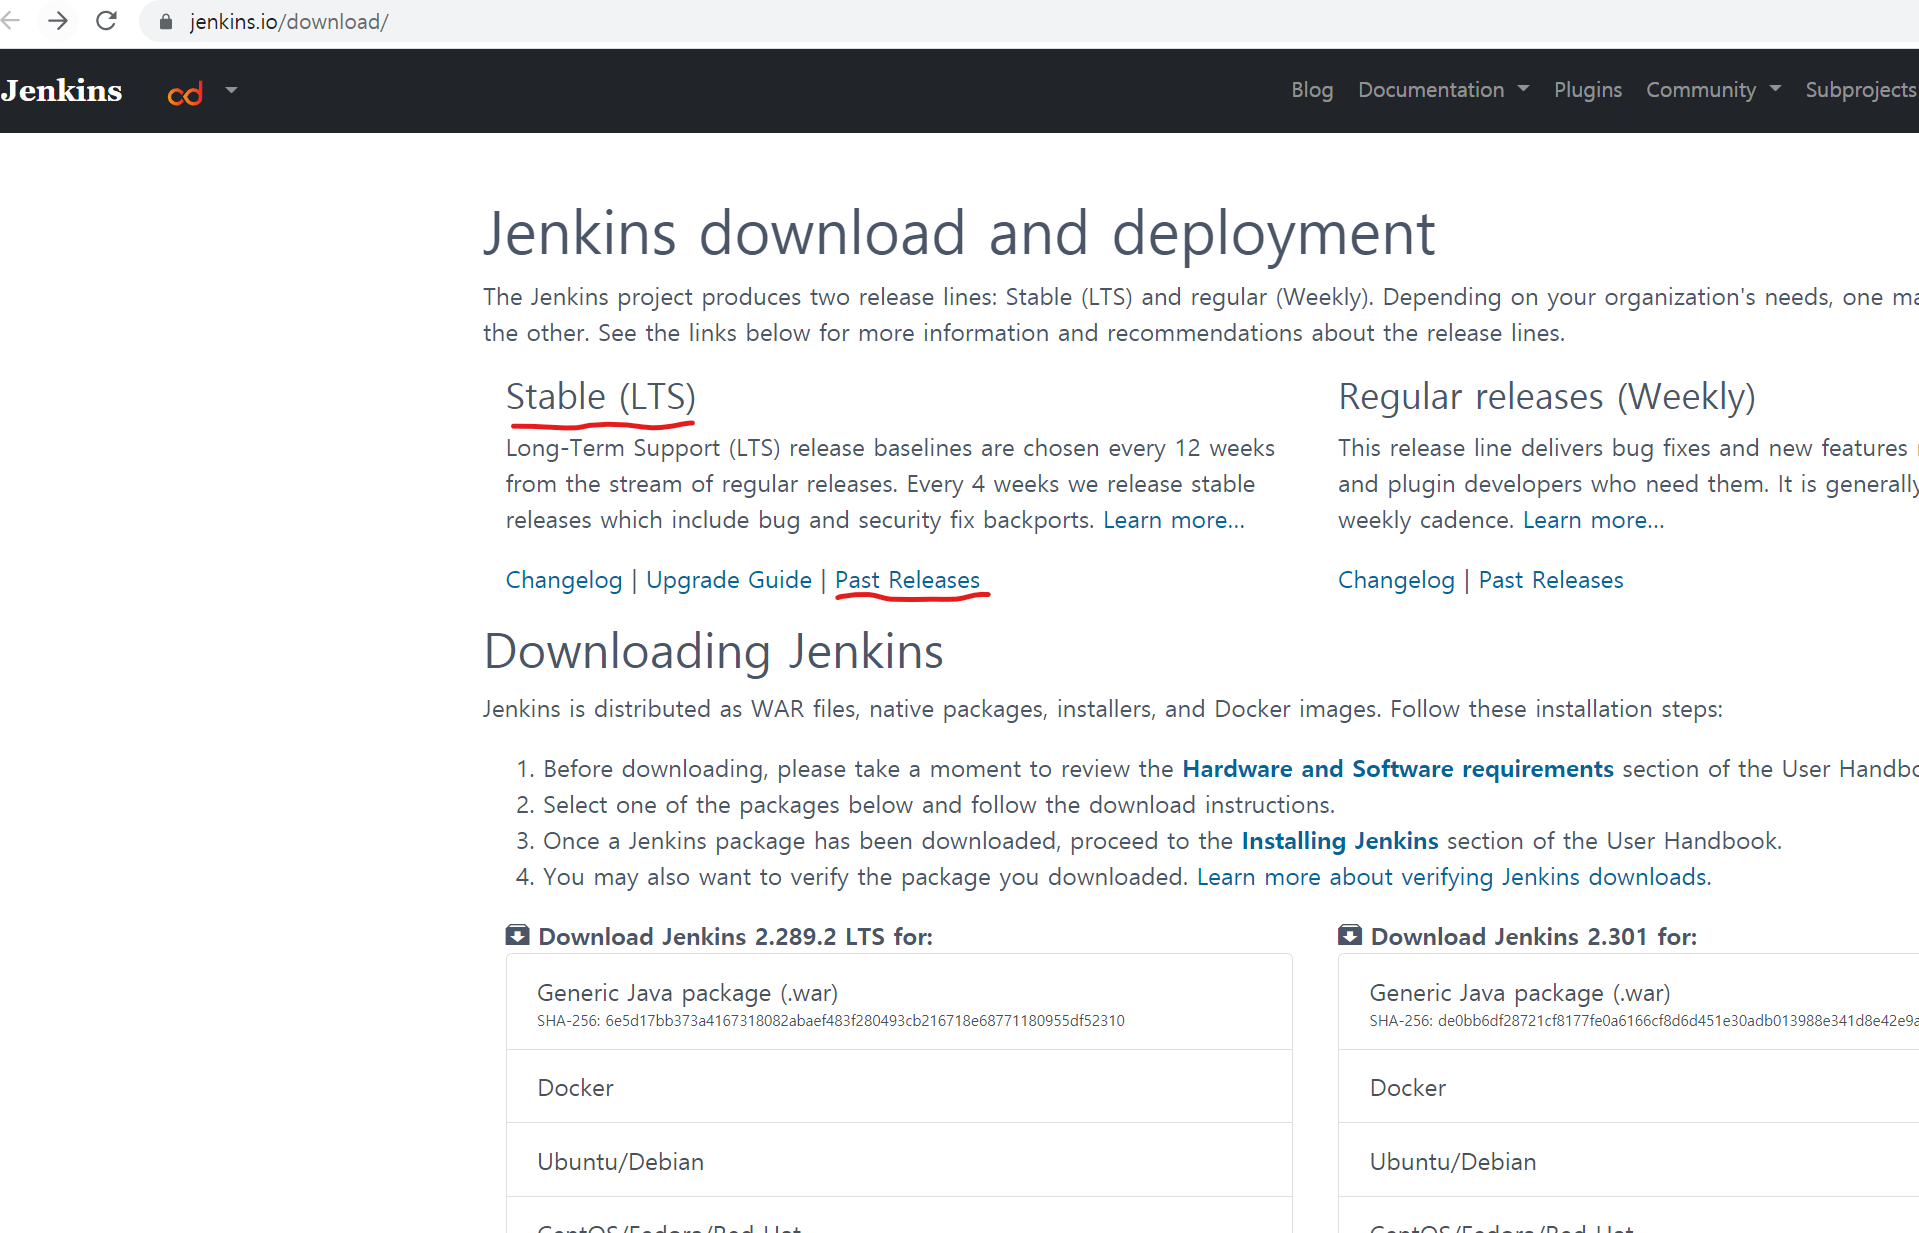Click the LTS SHA-256 checksum text
Image resolution: width=1919 pixels, height=1233 pixels.
click(x=831, y=1021)
